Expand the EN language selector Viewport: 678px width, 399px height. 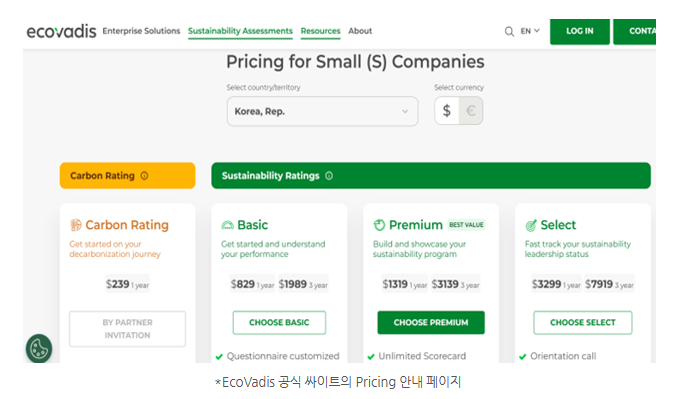tap(530, 31)
